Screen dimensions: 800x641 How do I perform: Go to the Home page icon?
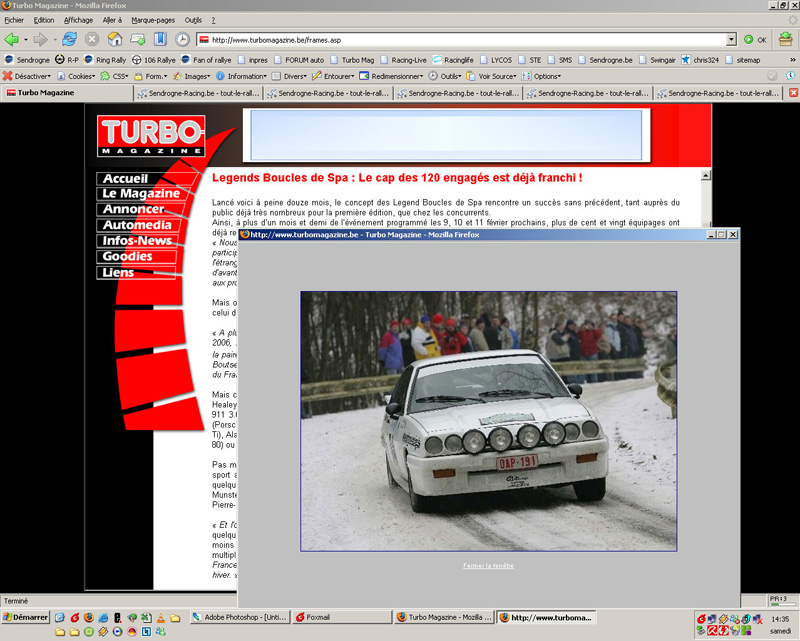(x=115, y=39)
